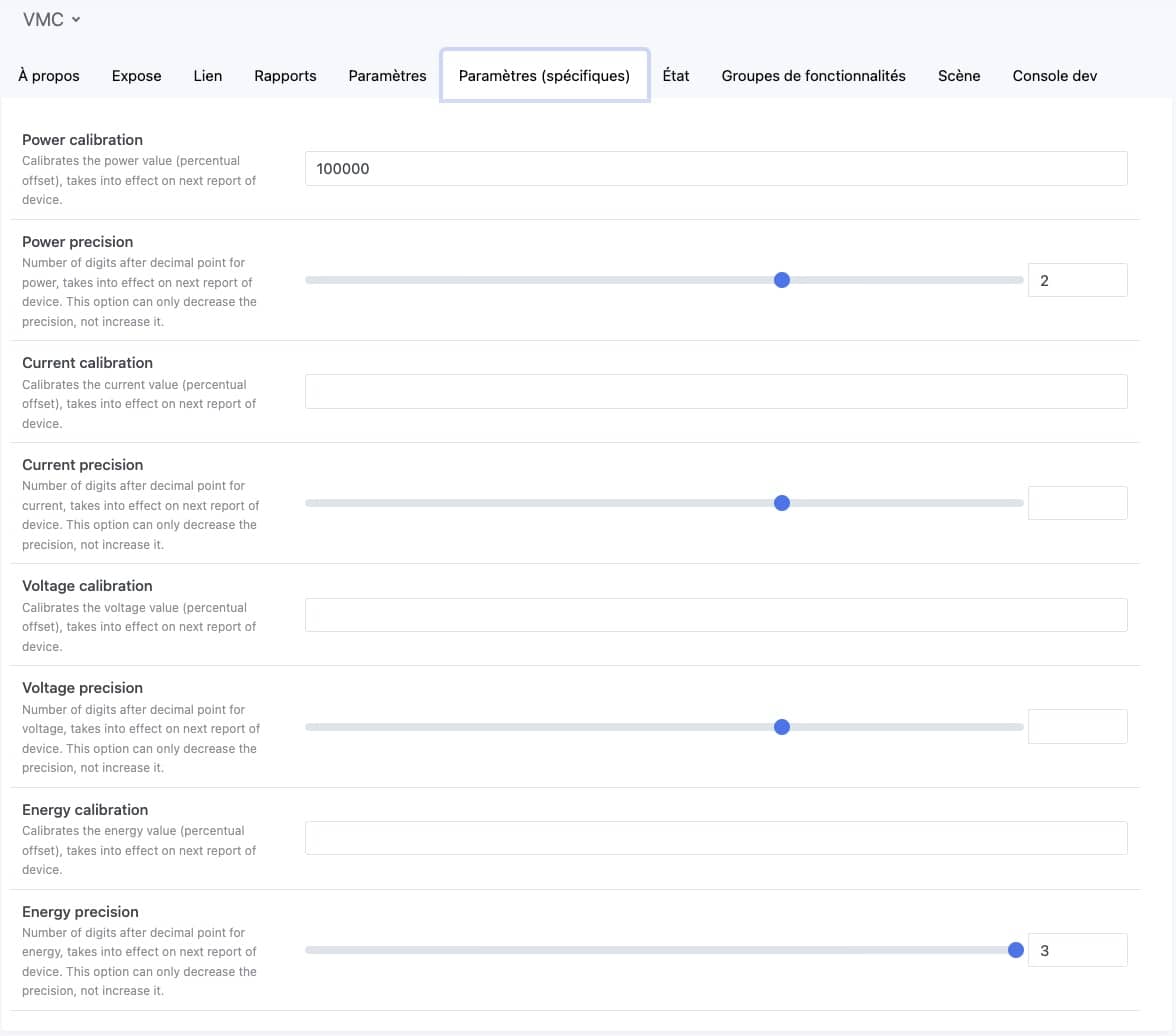Open the Expose tab

click(x=136, y=76)
